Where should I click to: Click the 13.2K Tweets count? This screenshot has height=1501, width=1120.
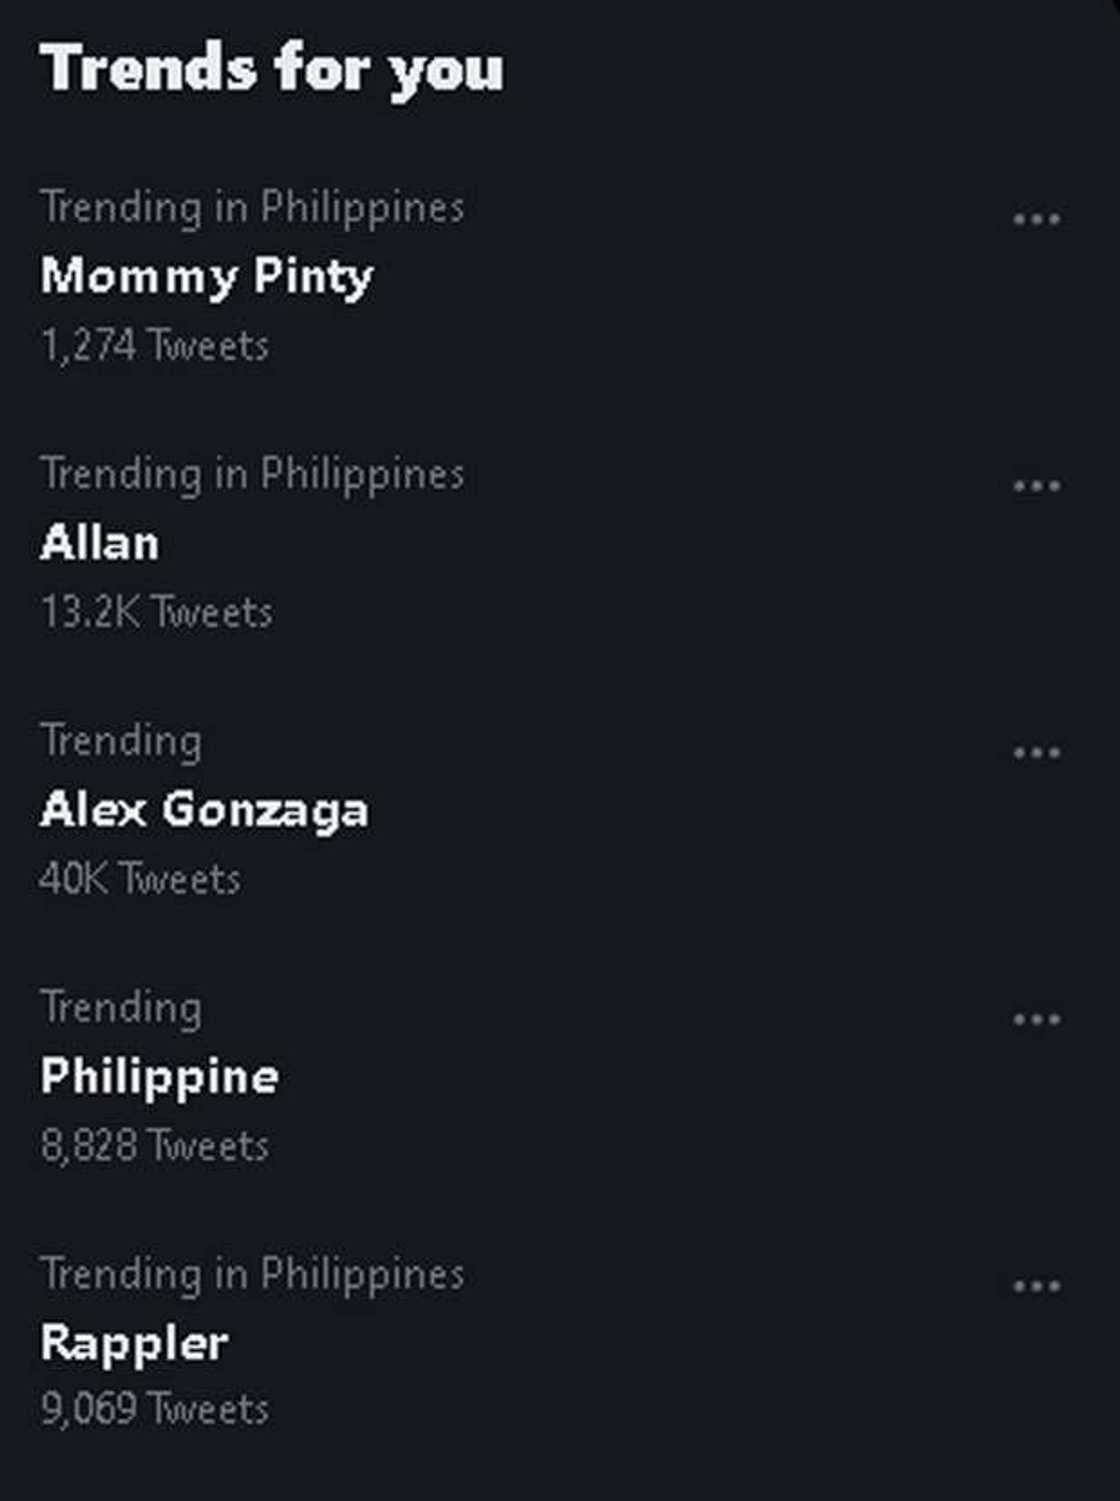coord(156,612)
